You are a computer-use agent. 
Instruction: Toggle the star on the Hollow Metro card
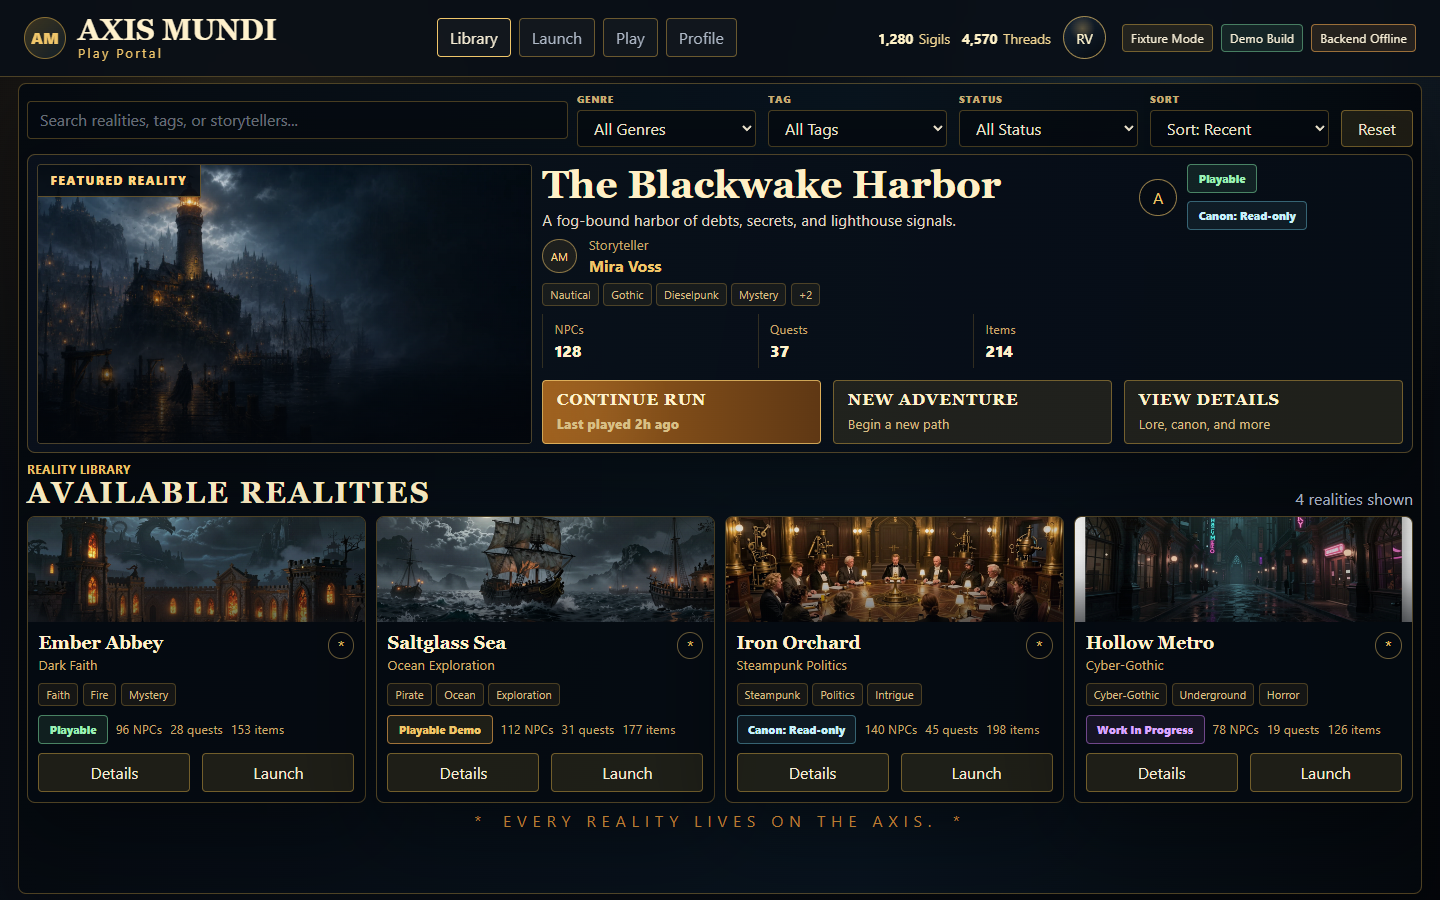tap(1388, 645)
